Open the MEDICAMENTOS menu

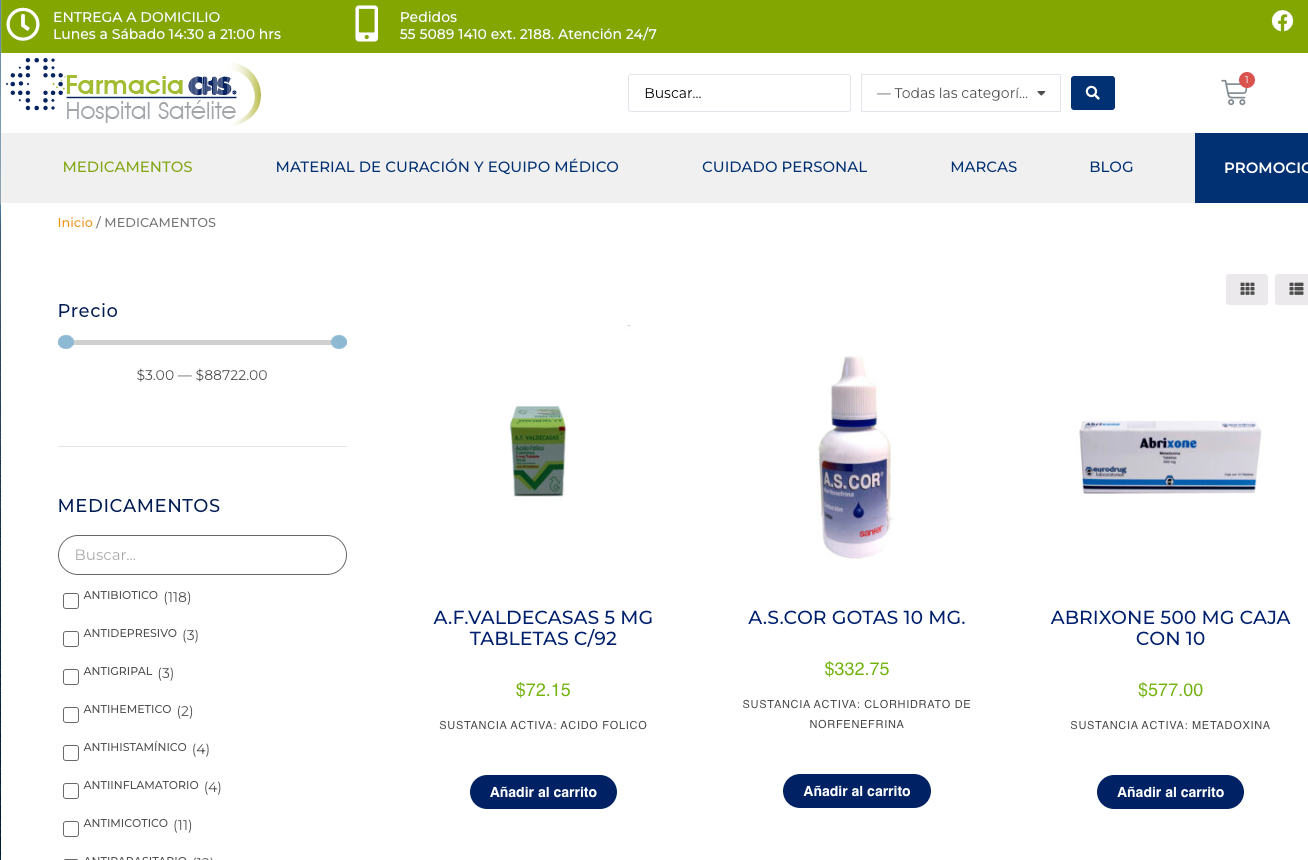pyautogui.click(x=127, y=167)
